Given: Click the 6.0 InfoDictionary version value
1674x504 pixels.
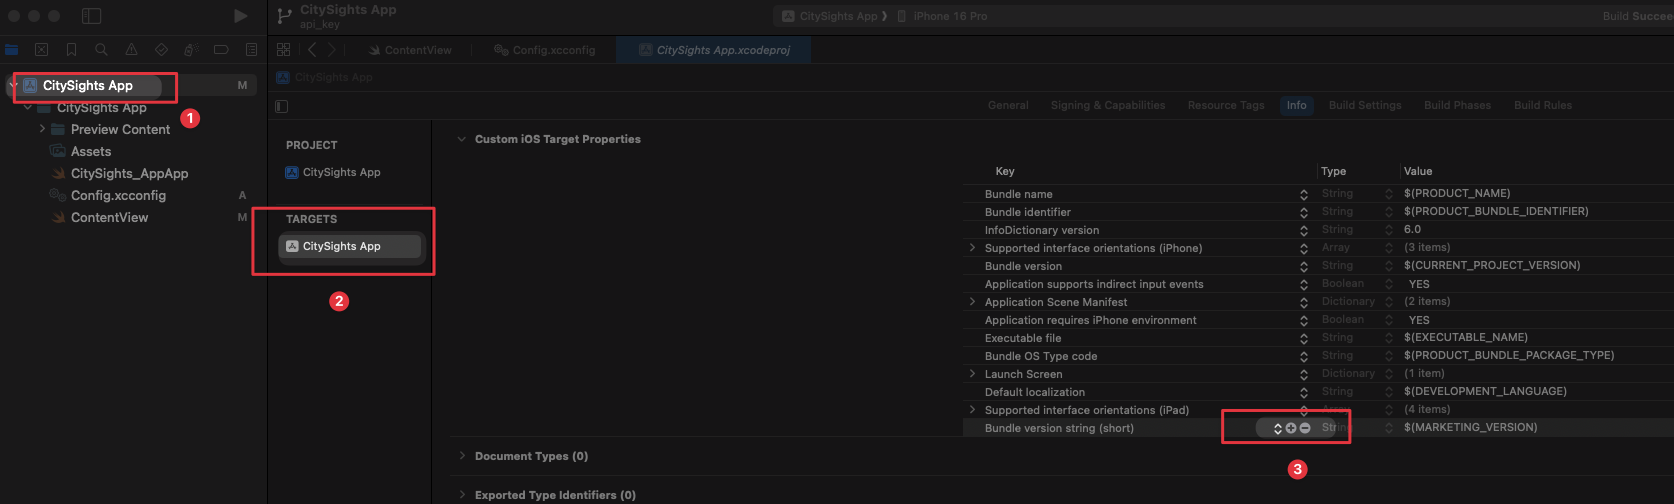Looking at the screenshot, I should 1412,230.
